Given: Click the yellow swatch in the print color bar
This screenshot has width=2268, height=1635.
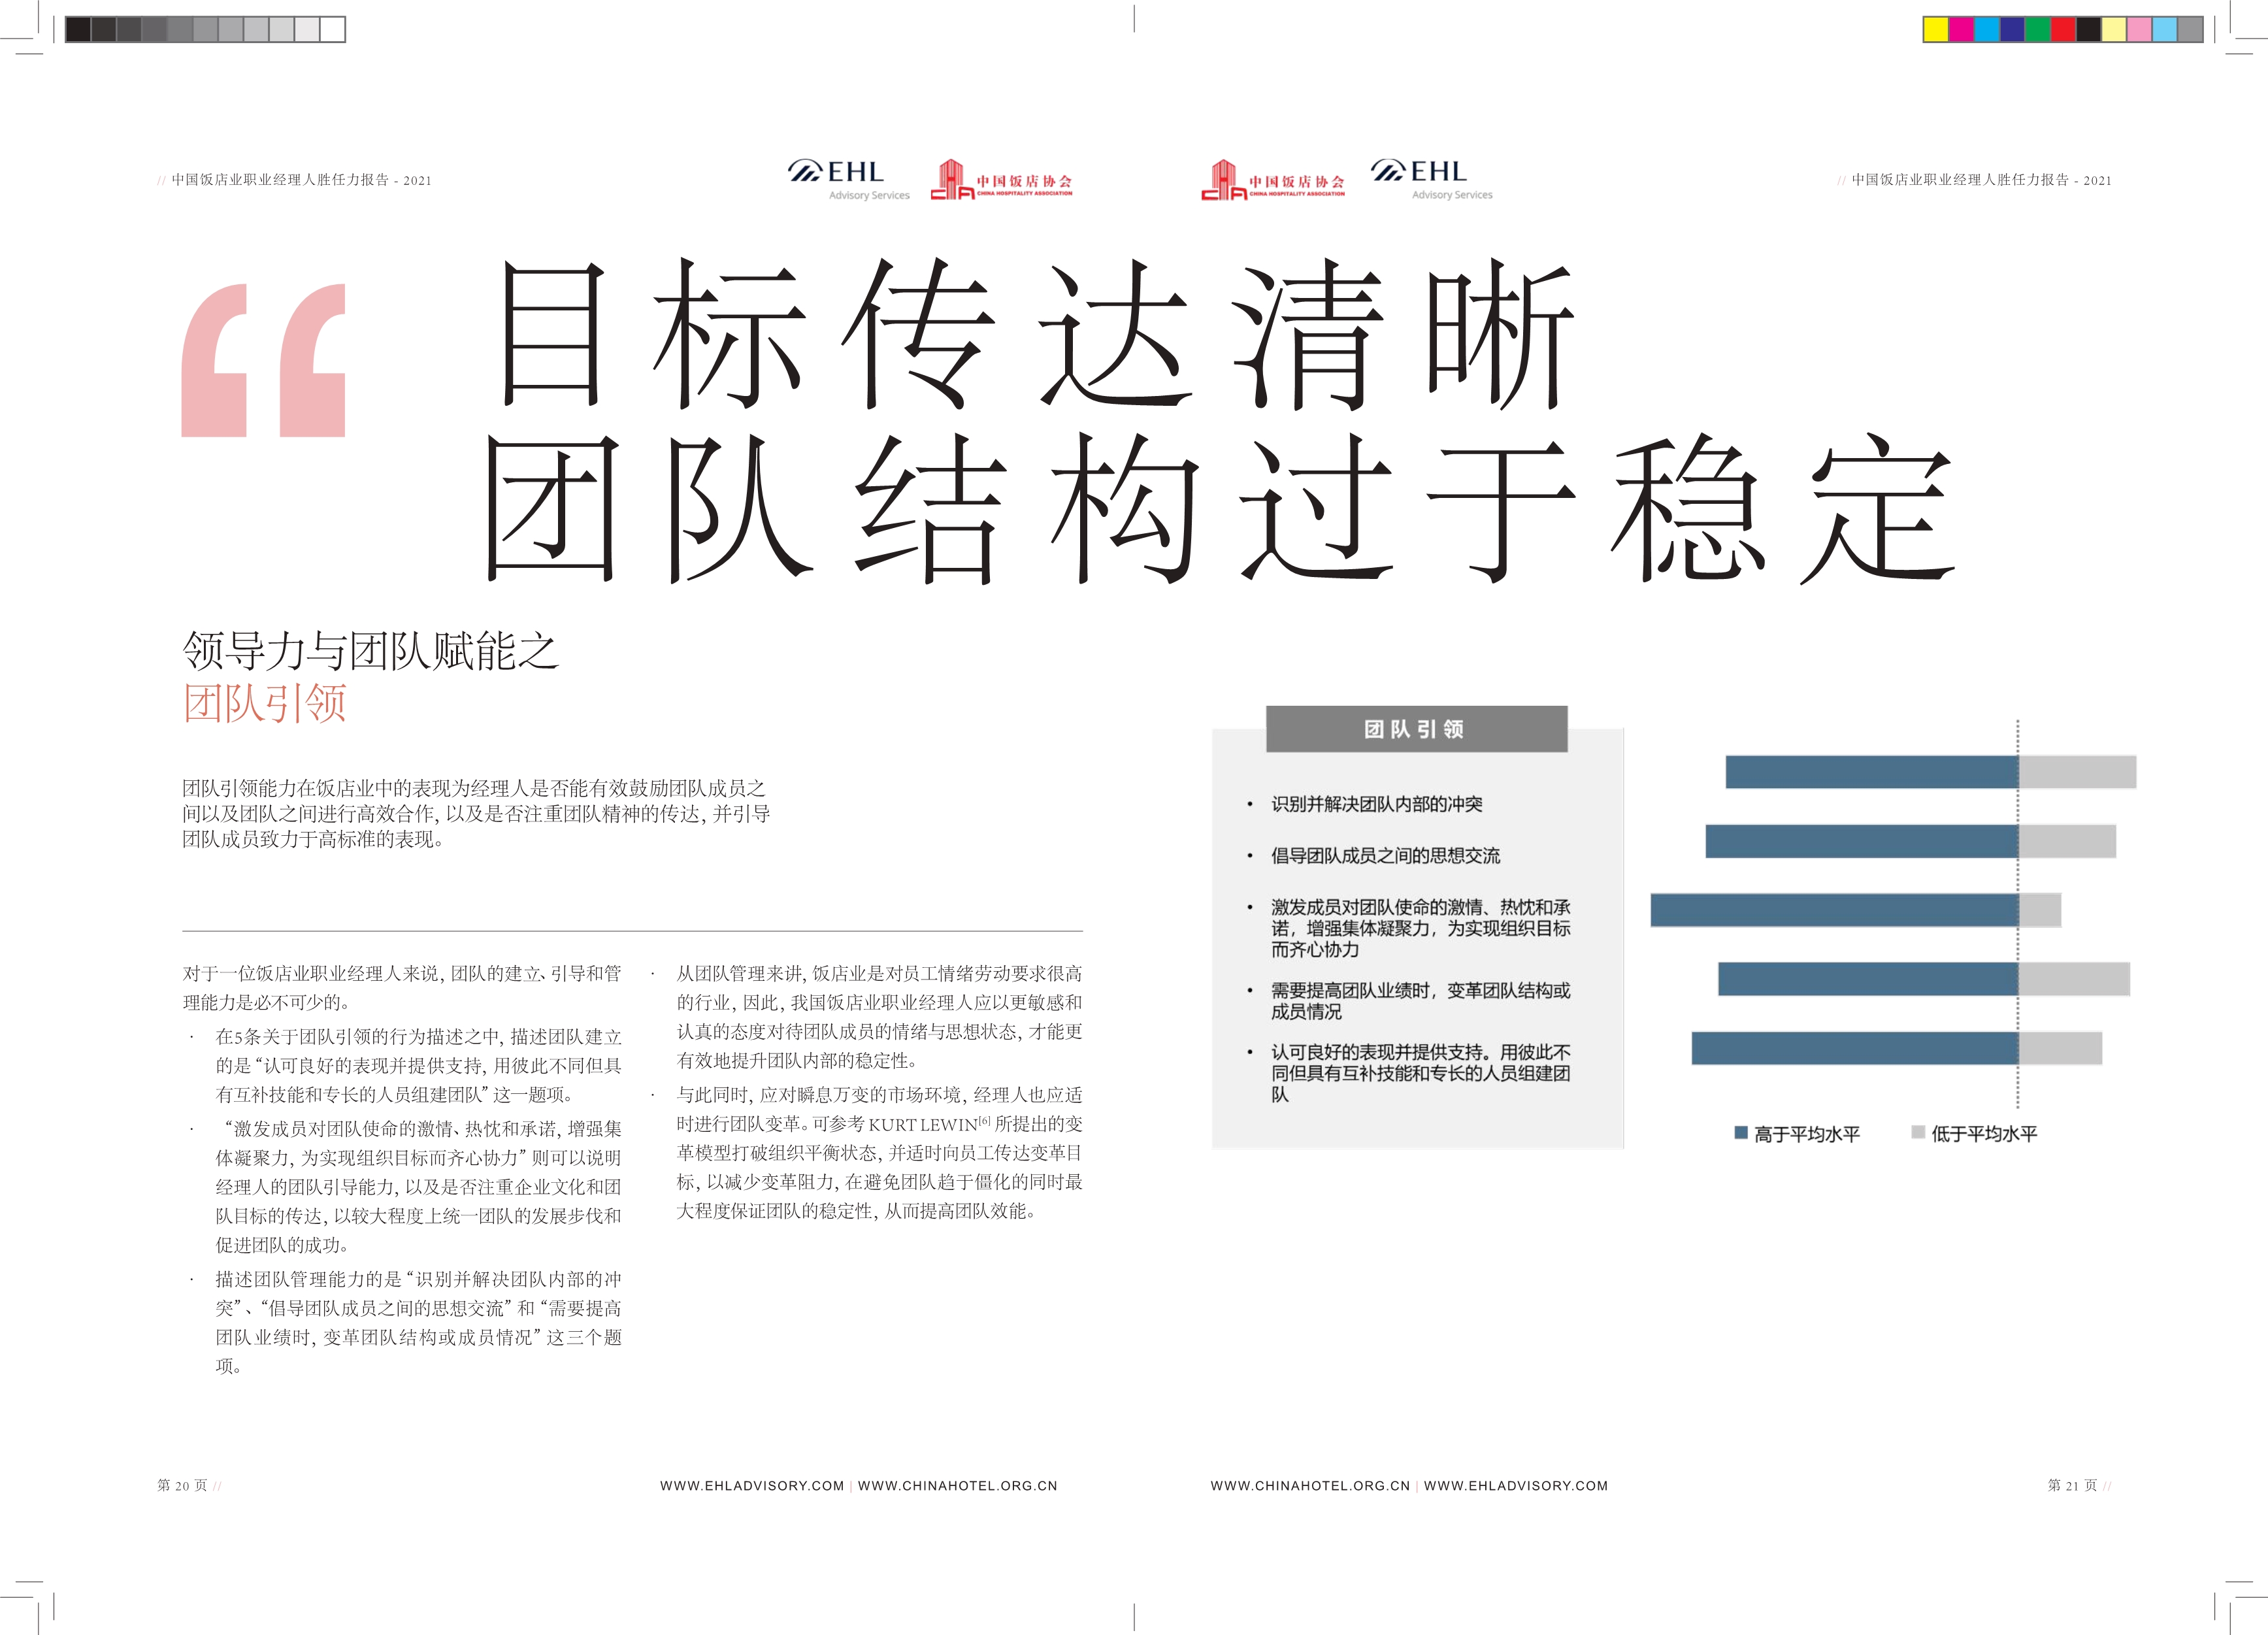Looking at the screenshot, I should click(x=1936, y=30).
